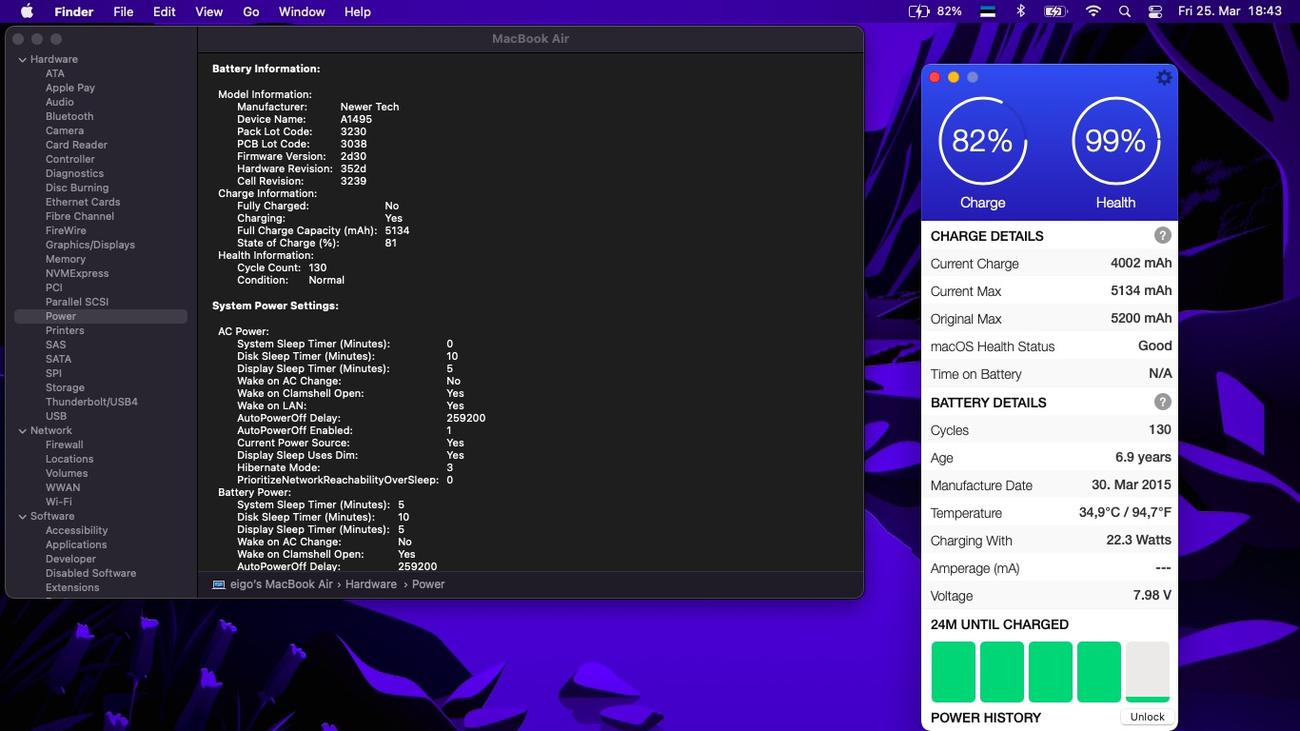
Task: Select NVMExpress in the sidebar
Action: pos(77,273)
